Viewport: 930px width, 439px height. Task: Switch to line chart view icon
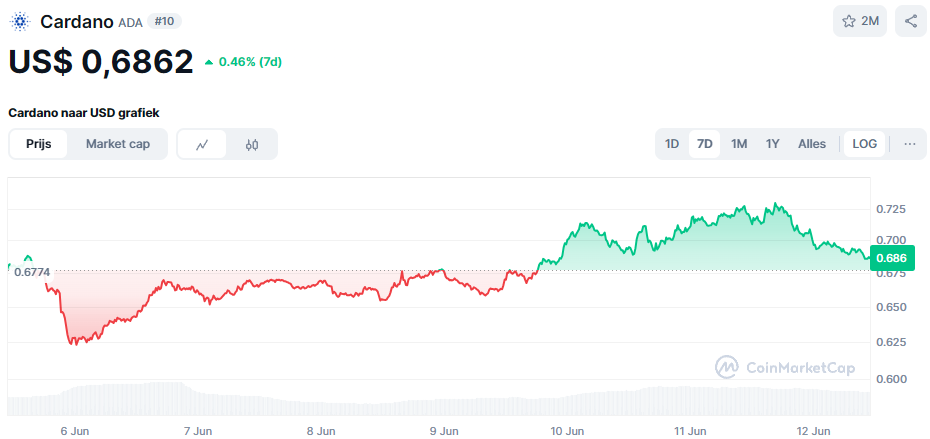(202, 144)
